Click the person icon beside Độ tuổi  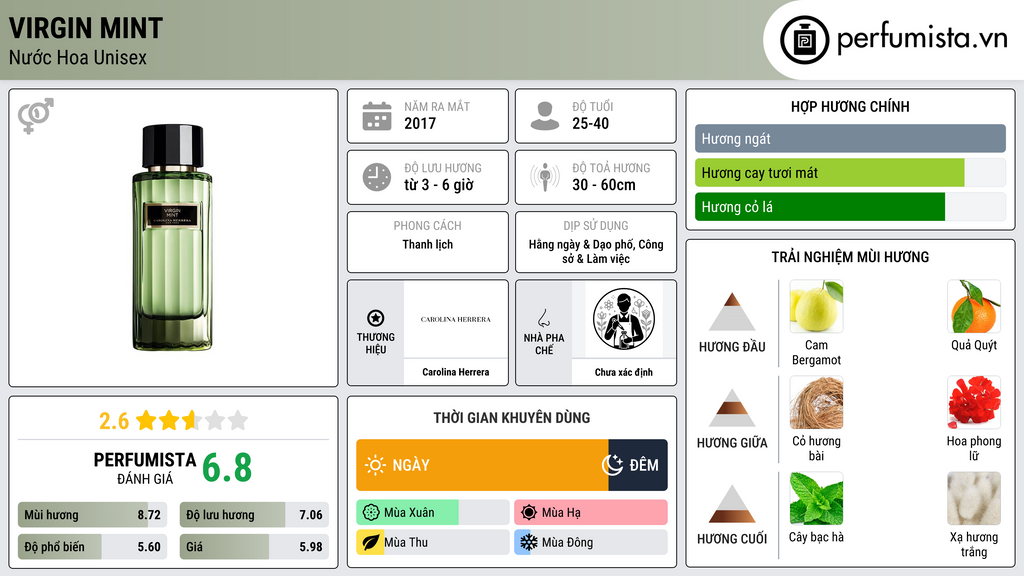tap(545, 116)
